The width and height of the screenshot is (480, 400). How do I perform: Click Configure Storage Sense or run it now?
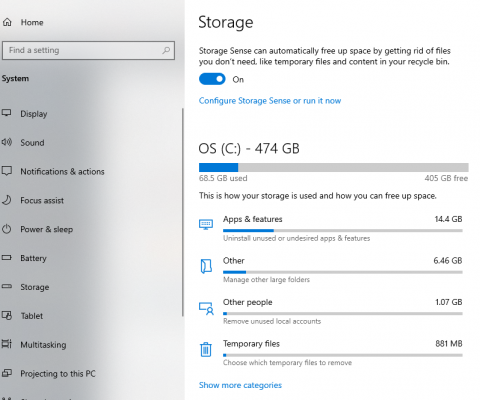[270, 101]
